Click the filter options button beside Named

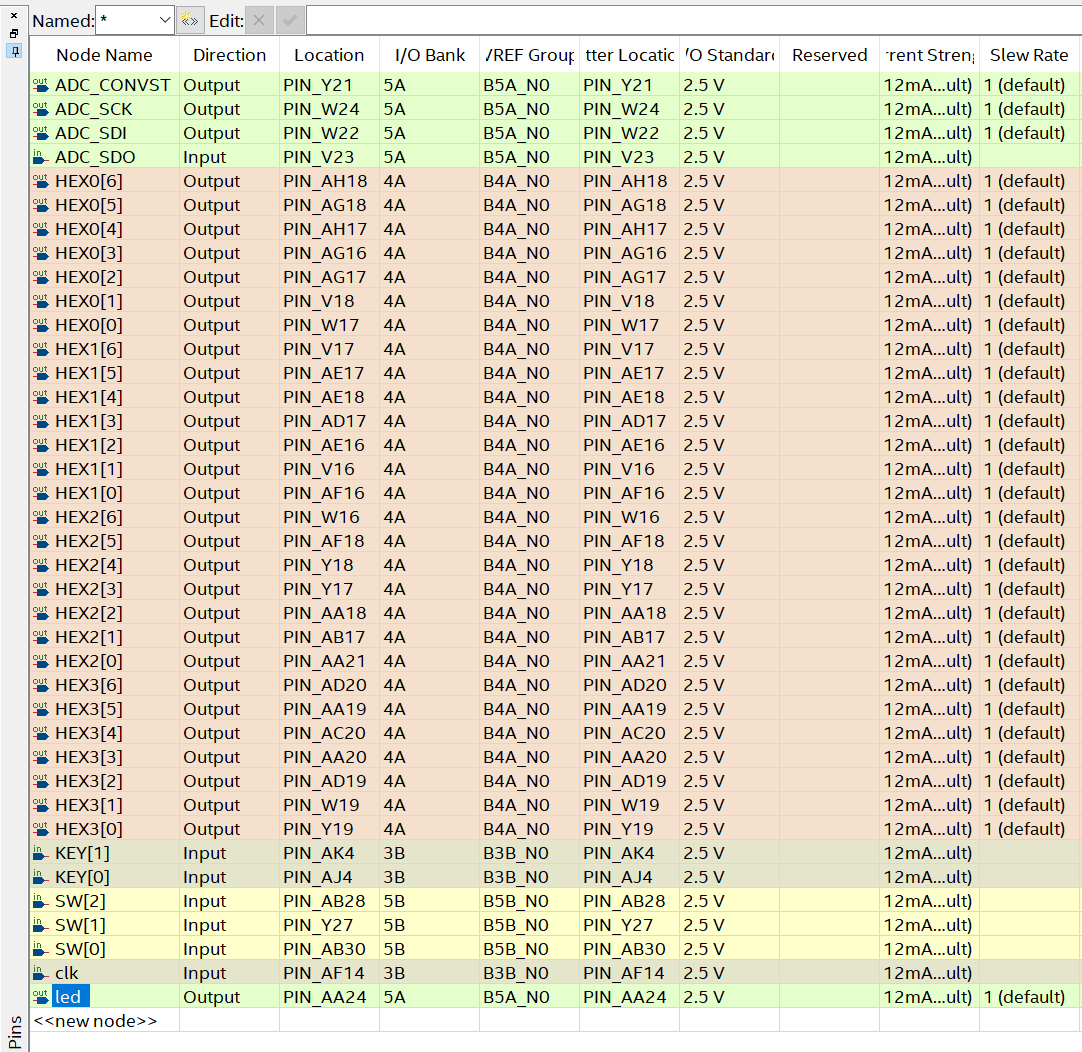(x=189, y=21)
